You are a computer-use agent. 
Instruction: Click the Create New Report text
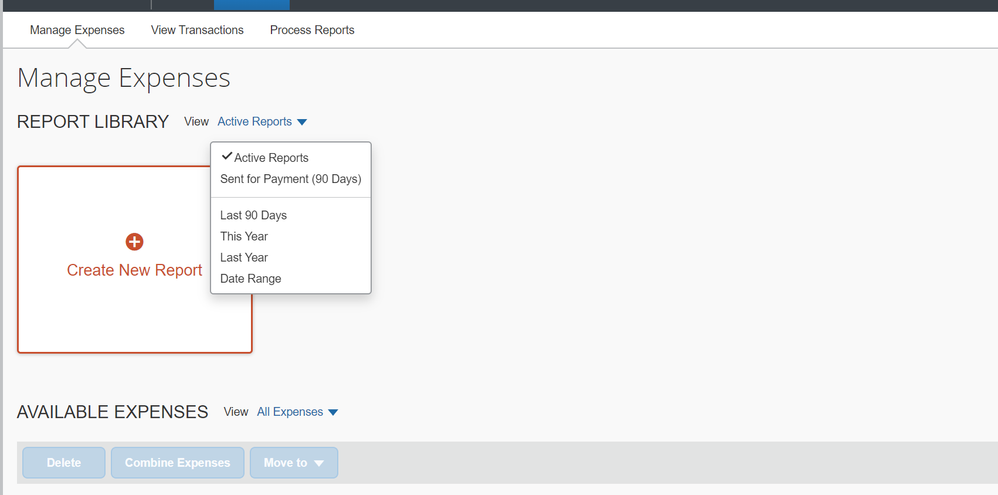[x=134, y=270]
